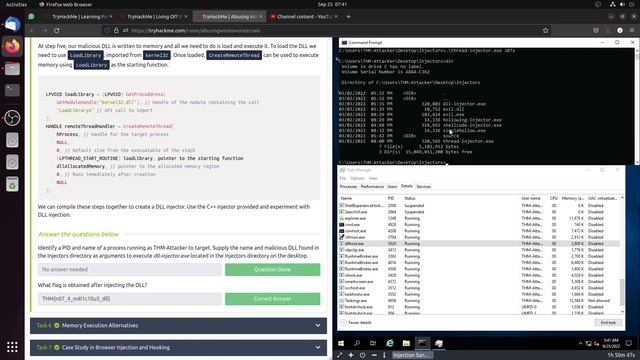Click the flag answer input field
Screen dimensions: 640x360
[x=130, y=299]
